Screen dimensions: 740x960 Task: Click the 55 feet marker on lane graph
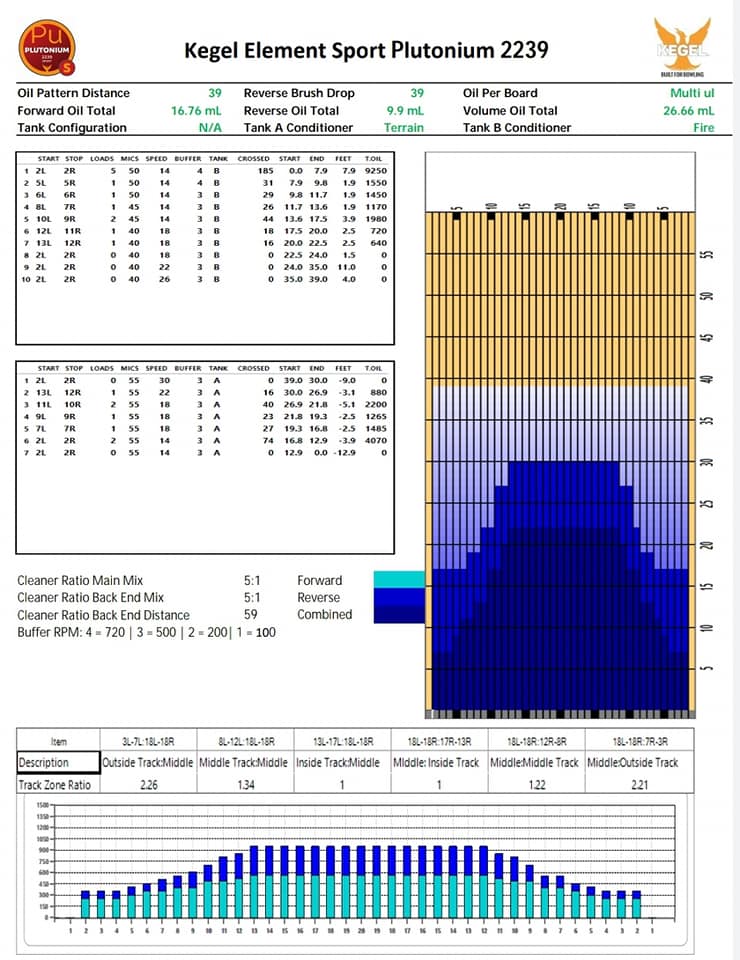coord(707,254)
